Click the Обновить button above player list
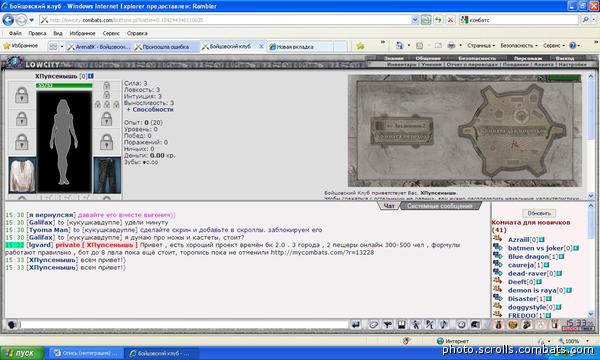Image resolution: width=600 pixels, height=360 pixels. pos(539,213)
